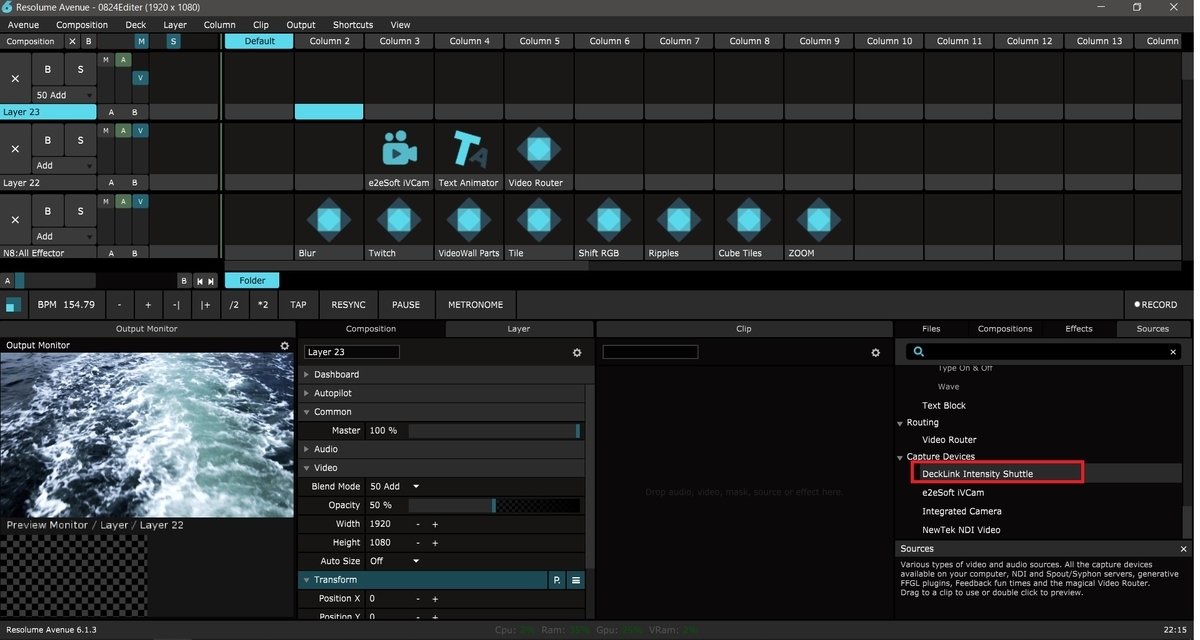Toggle Bypass B on N8:All Effector layer
1200x640 pixels.
47,211
